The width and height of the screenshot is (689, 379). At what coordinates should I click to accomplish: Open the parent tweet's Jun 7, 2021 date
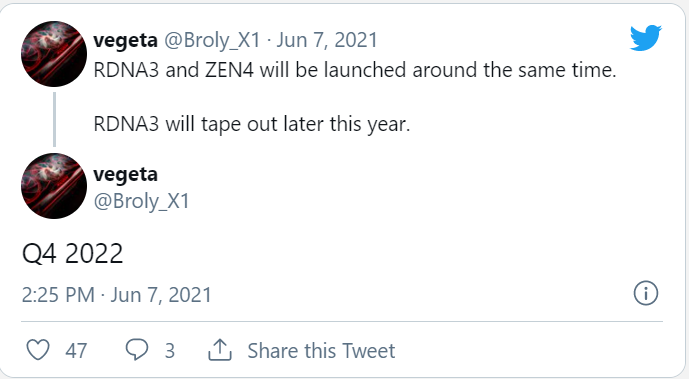[327, 40]
